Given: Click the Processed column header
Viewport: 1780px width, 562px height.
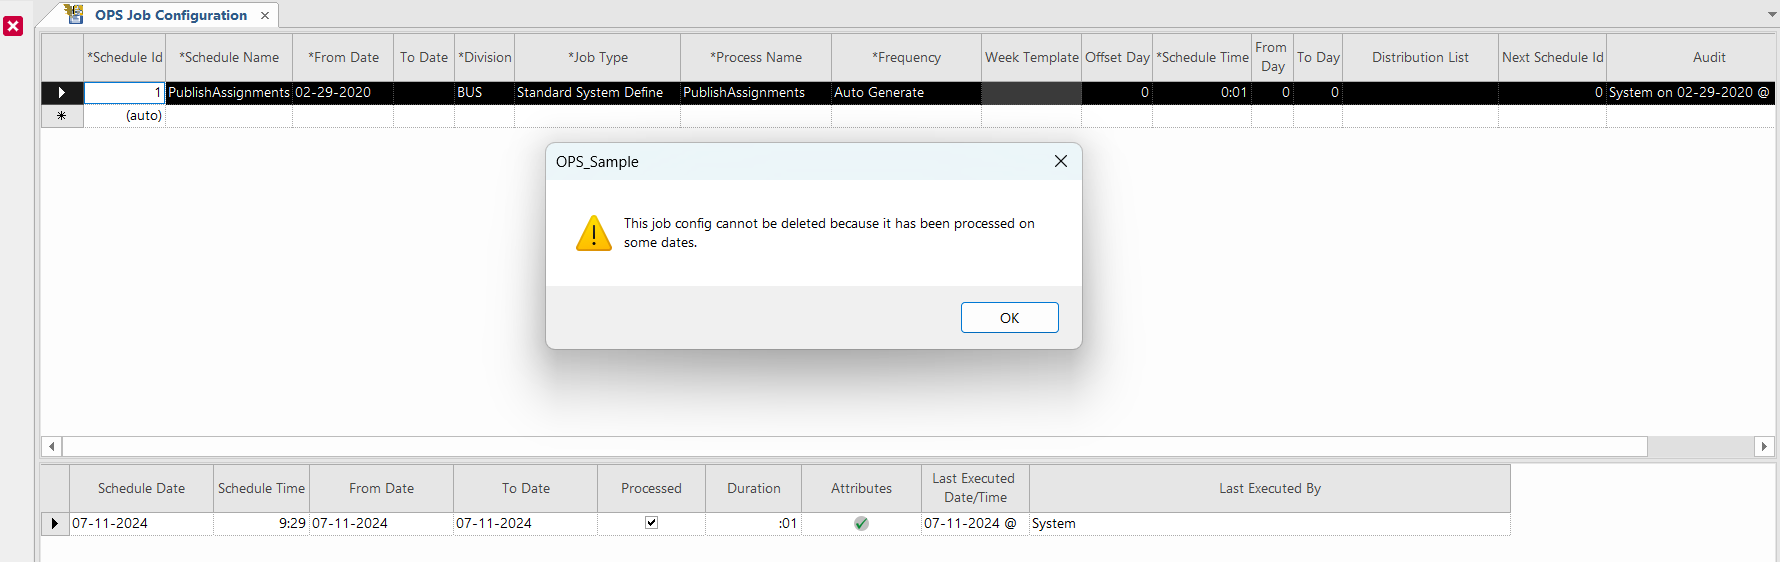Looking at the screenshot, I should [651, 488].
